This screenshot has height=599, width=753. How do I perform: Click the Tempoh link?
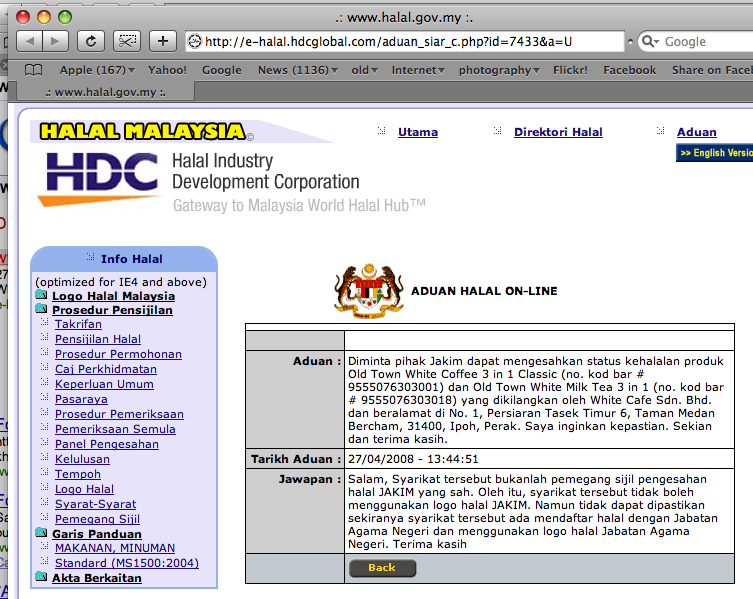[x=78, y=474]
